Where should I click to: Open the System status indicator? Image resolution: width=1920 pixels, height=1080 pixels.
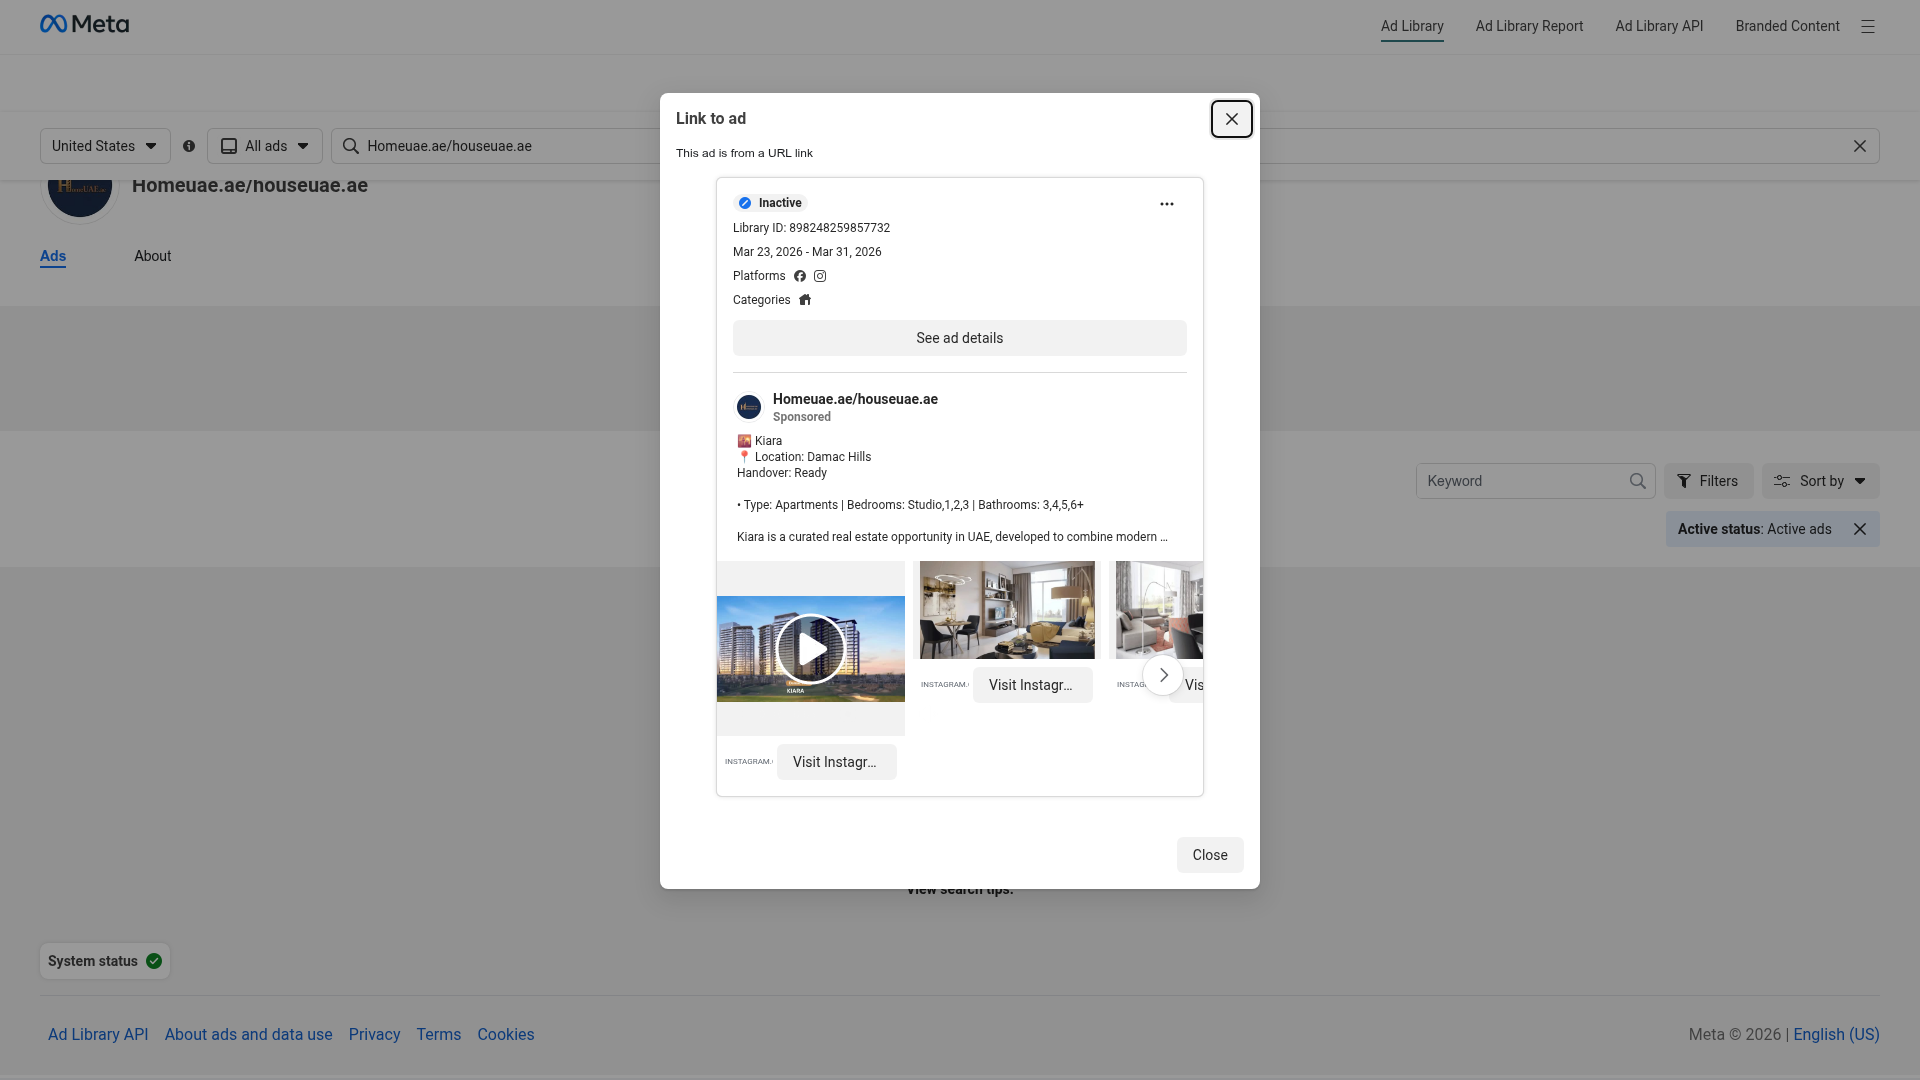pos(105,961)
